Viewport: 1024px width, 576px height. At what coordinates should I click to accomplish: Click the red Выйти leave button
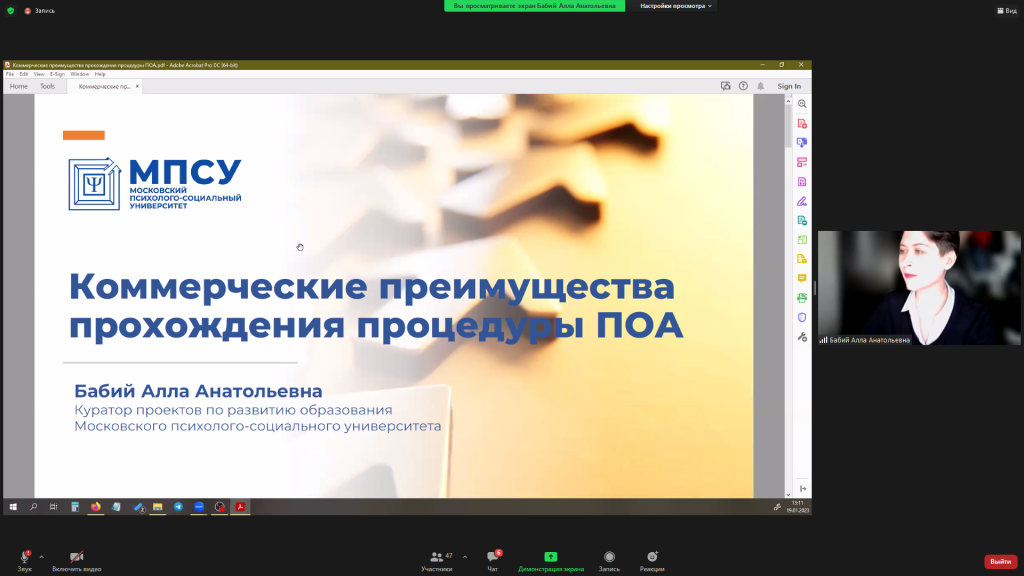click(x=1000, y=562)
